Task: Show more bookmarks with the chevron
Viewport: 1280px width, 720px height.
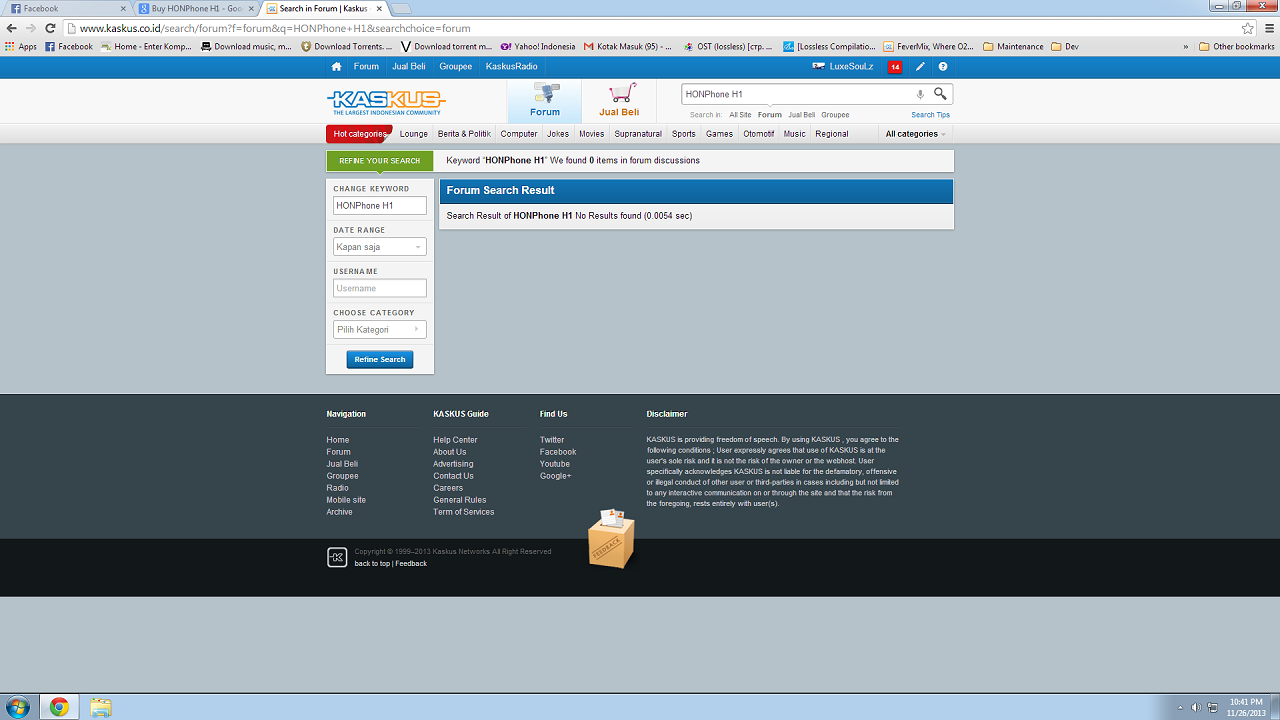Action: coord(1186,46)
